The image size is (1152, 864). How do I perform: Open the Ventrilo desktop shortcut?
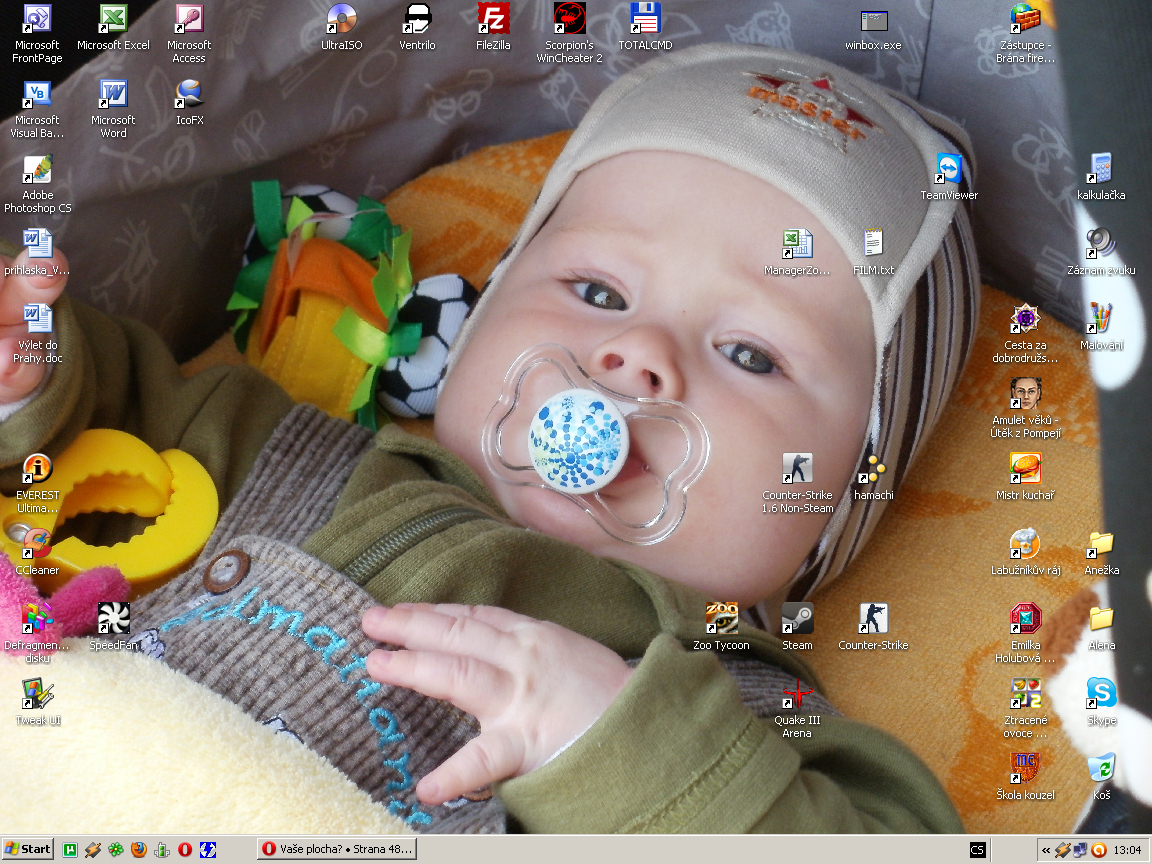[x=417, y=19]
